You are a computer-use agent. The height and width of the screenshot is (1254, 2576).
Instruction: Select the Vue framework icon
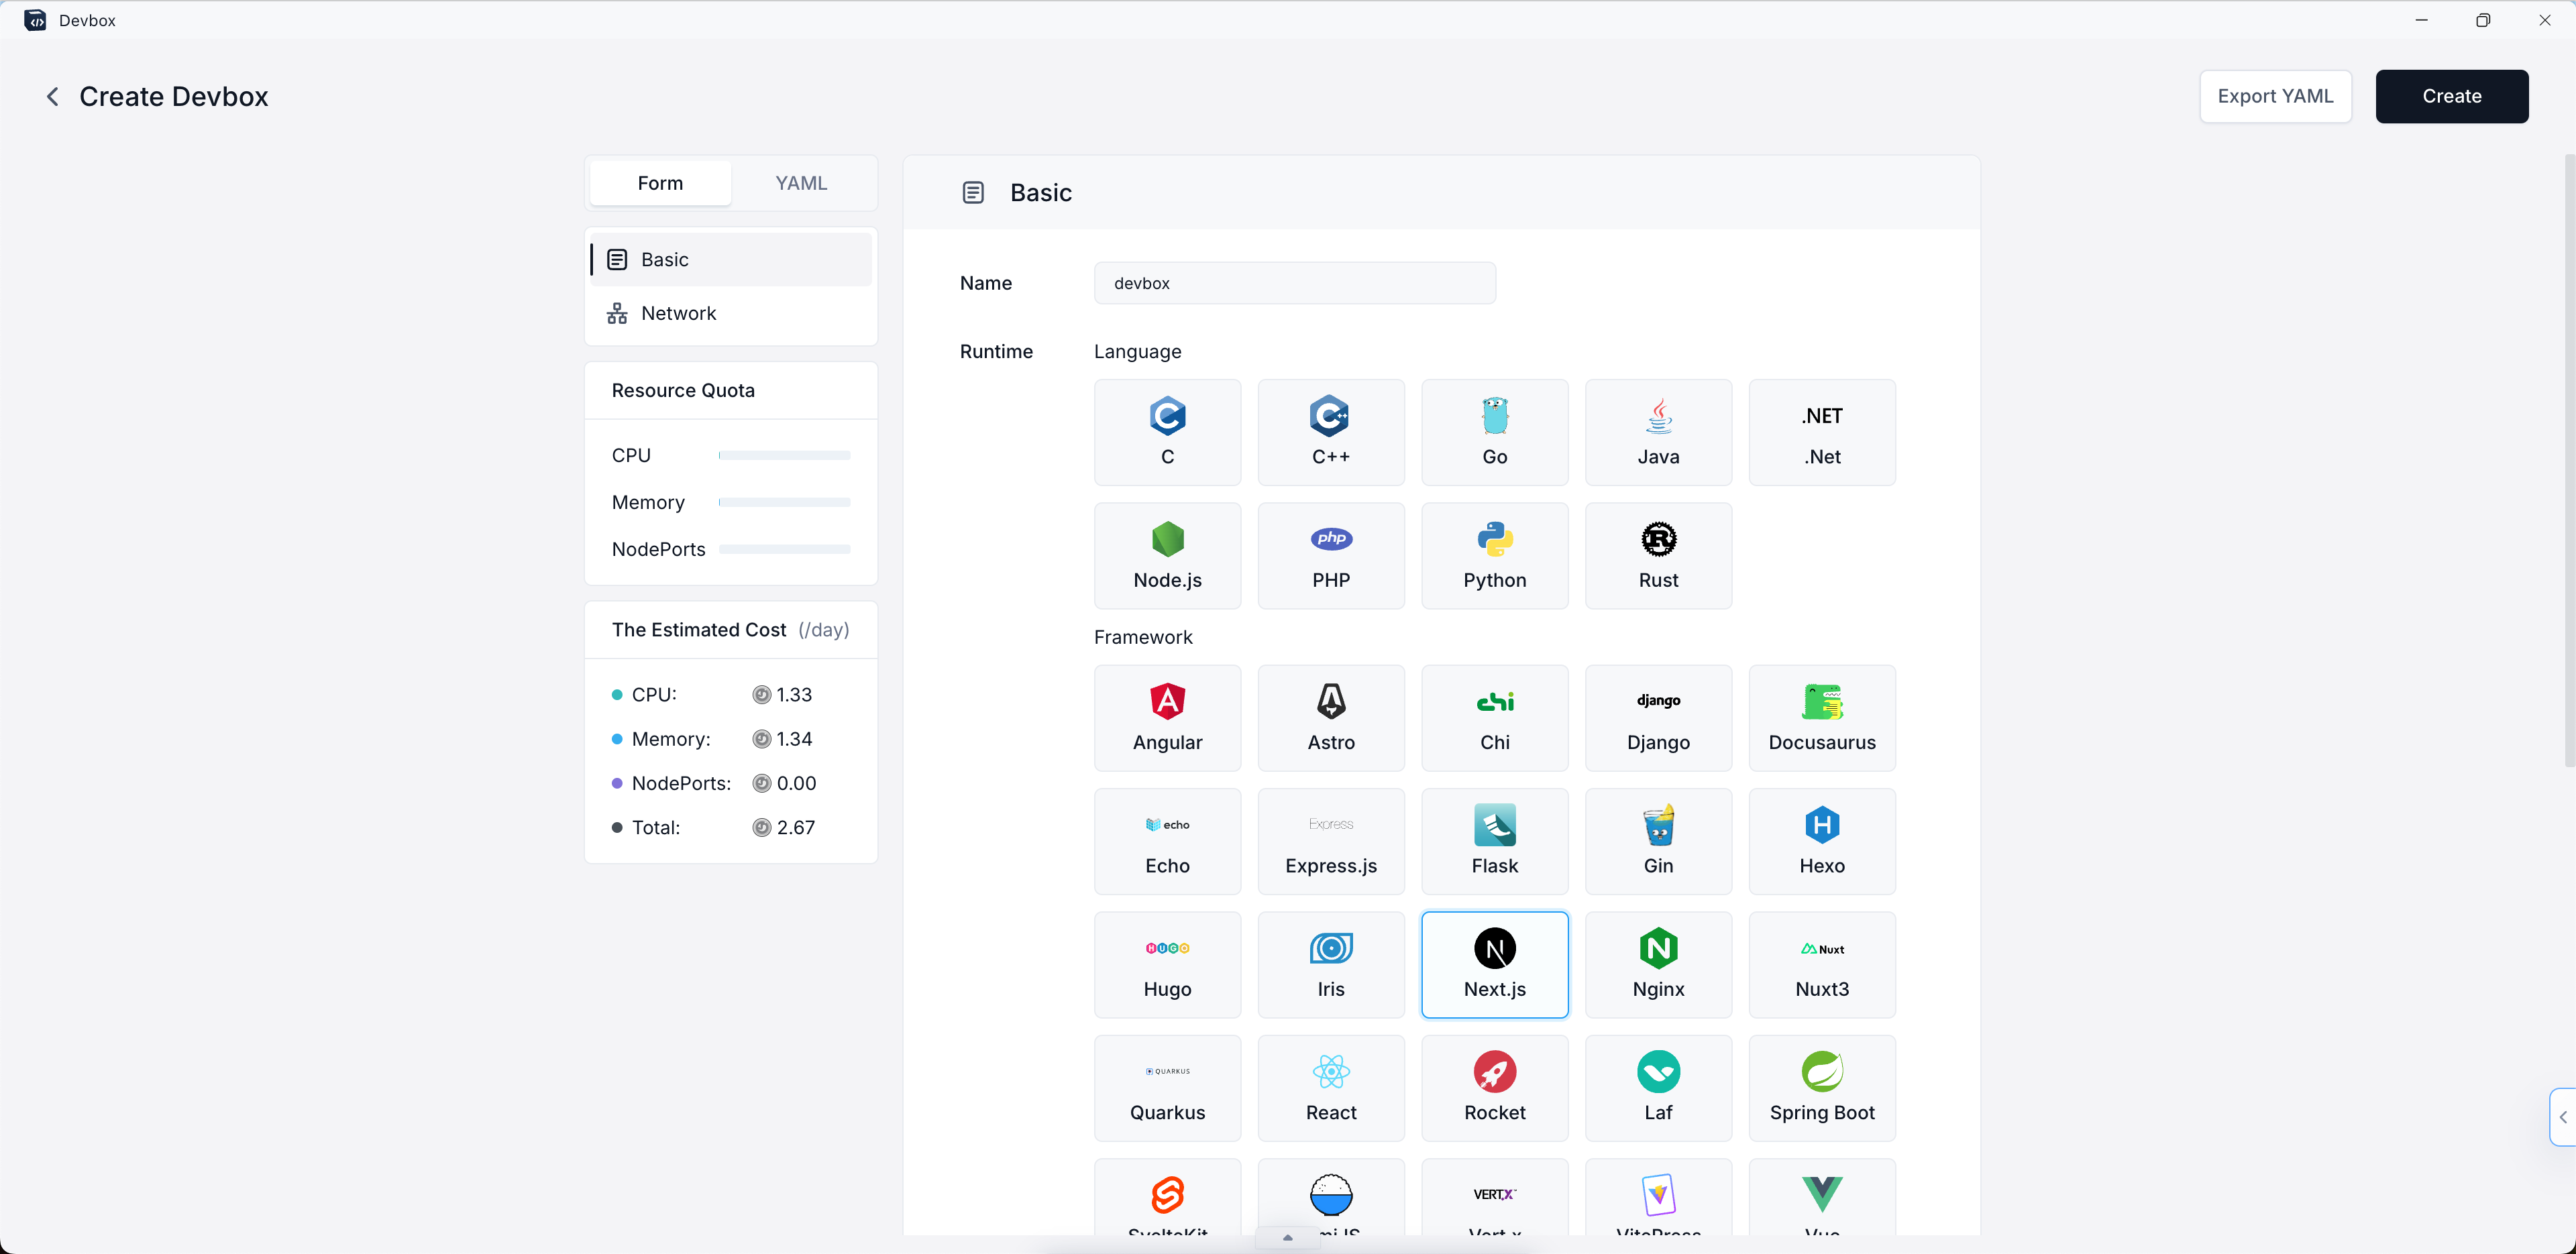1822,1200
